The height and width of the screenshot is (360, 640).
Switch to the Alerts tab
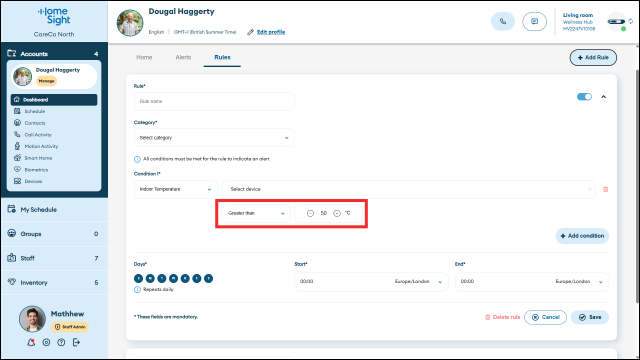click(183, 58)
